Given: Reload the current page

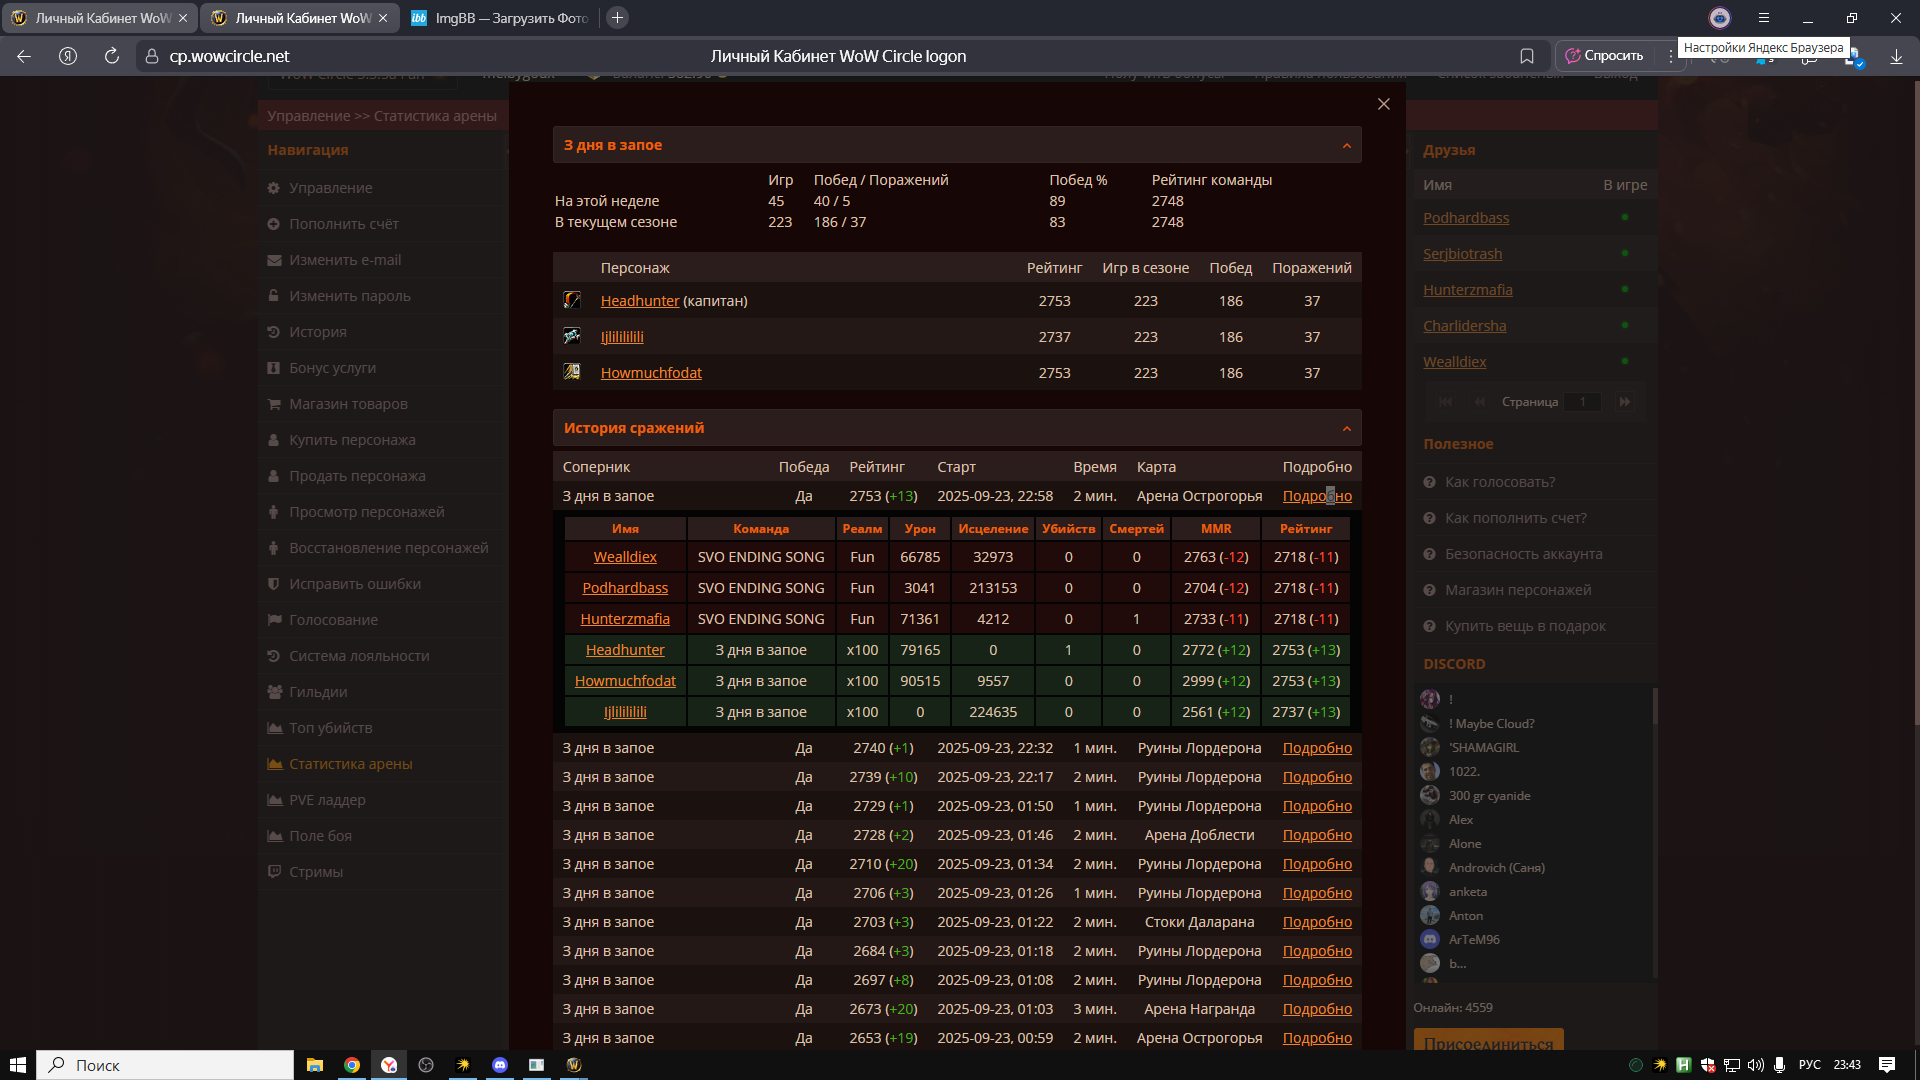Looking at the screenshot, I should [112, 56].
